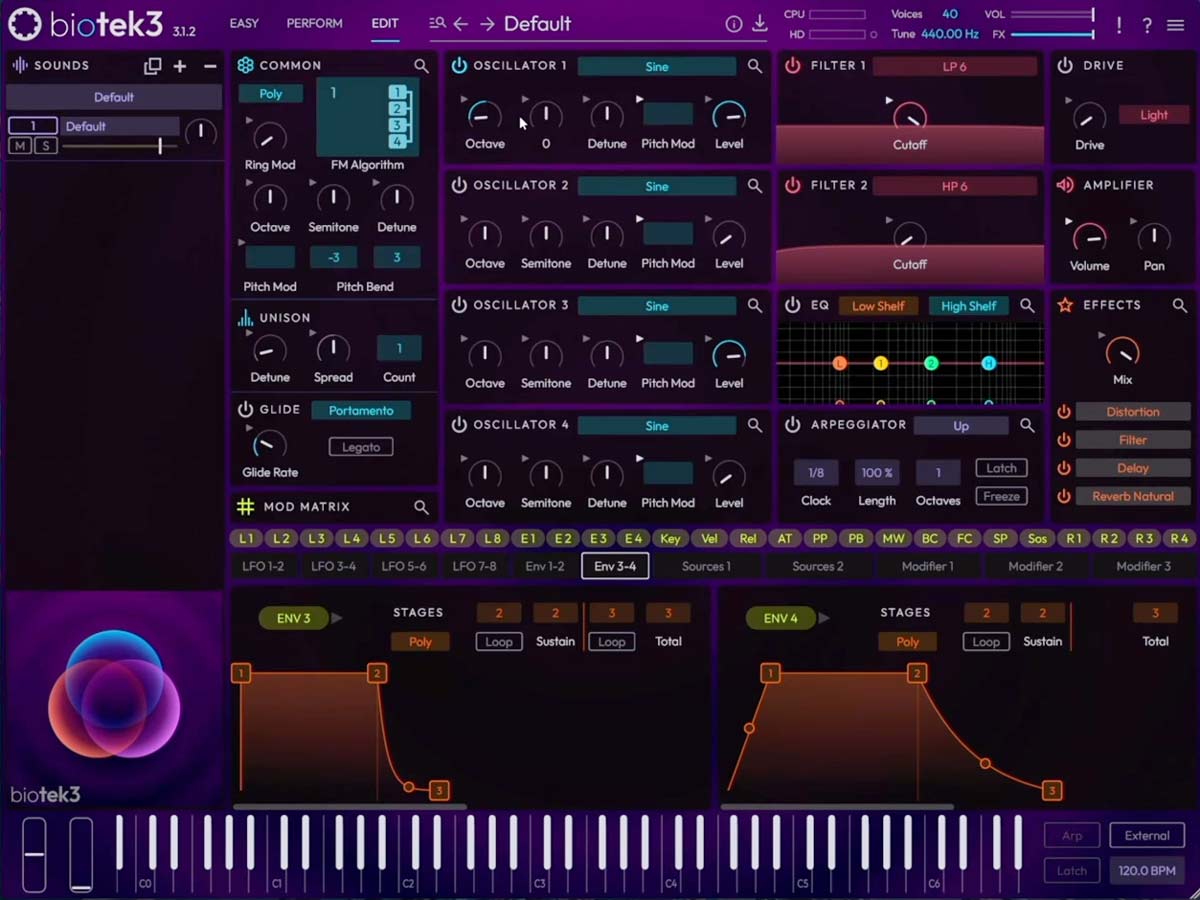
Task: Toggle Oscillator 4 power button
Action: (x=459, y=425)
